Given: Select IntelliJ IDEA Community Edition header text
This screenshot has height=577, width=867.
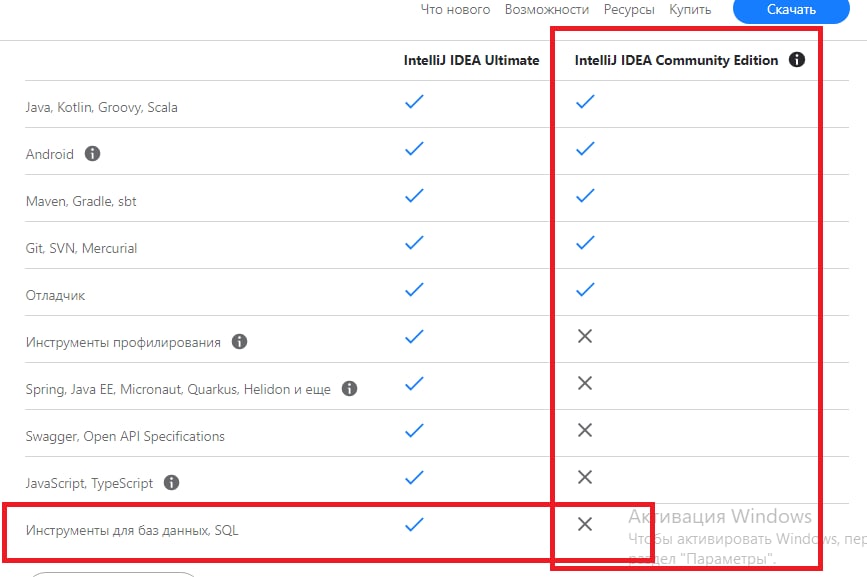Looking at the screenshot, I should point(676,60).
